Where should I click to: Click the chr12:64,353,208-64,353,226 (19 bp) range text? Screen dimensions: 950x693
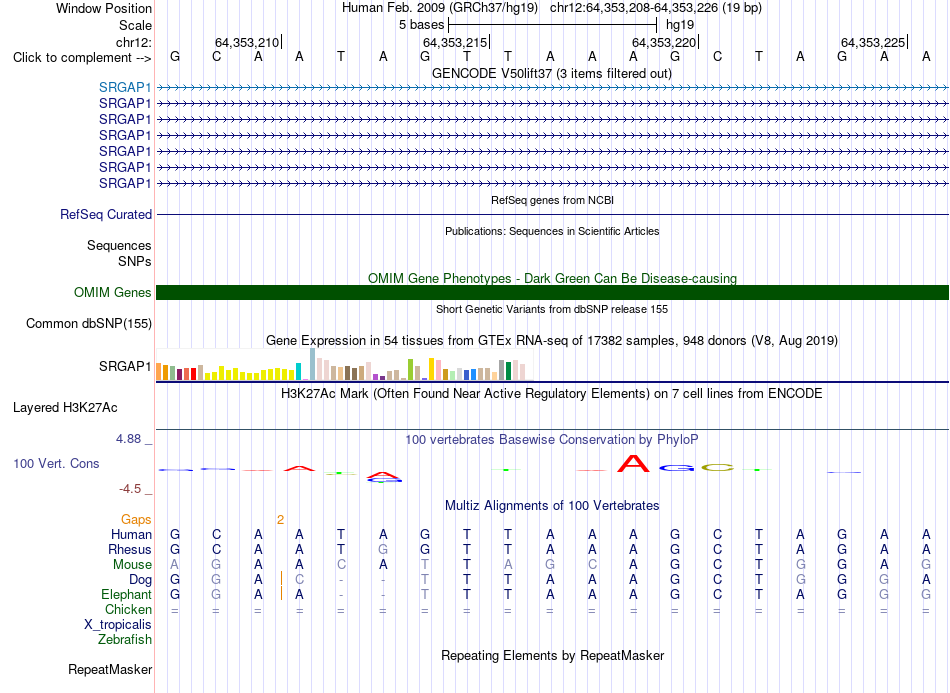pos(656,8)
